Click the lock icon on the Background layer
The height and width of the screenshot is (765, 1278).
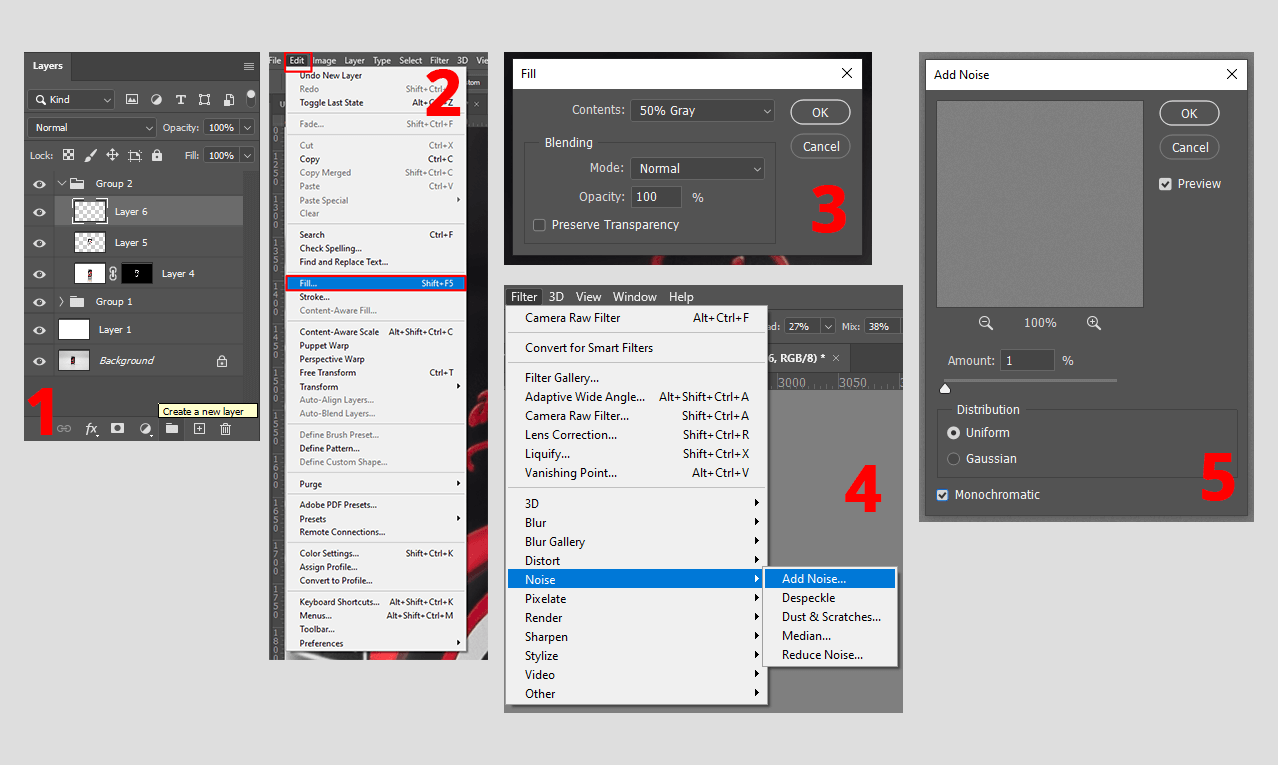(222, 361)
